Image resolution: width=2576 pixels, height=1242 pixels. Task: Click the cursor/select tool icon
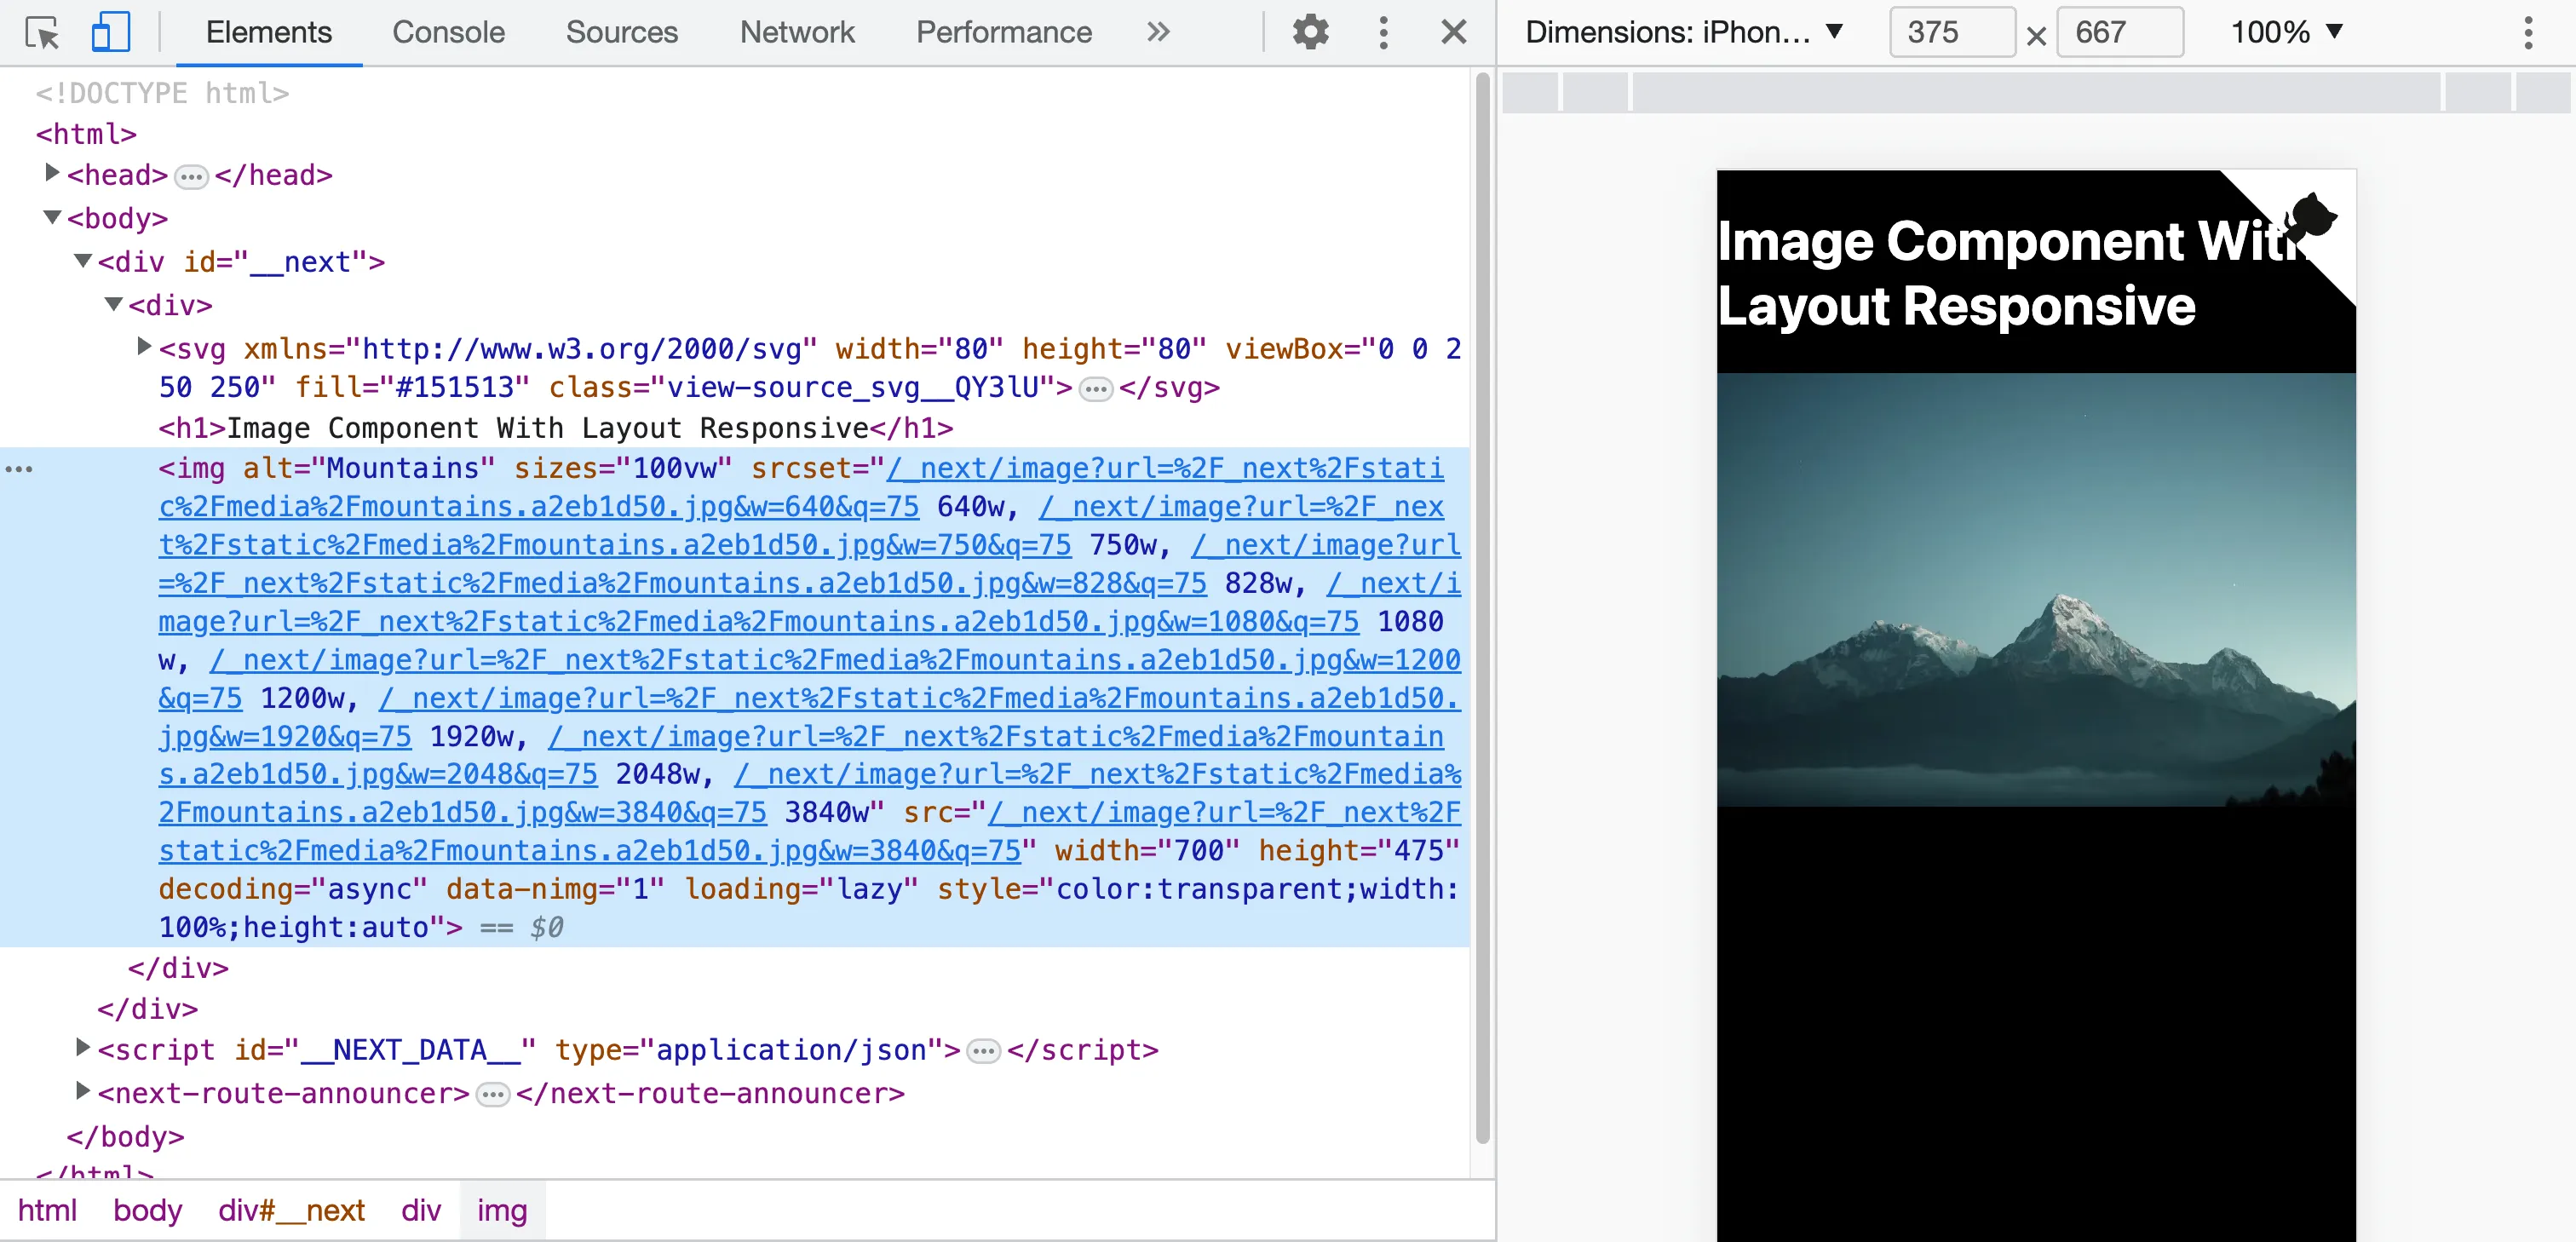click(43, 30)
